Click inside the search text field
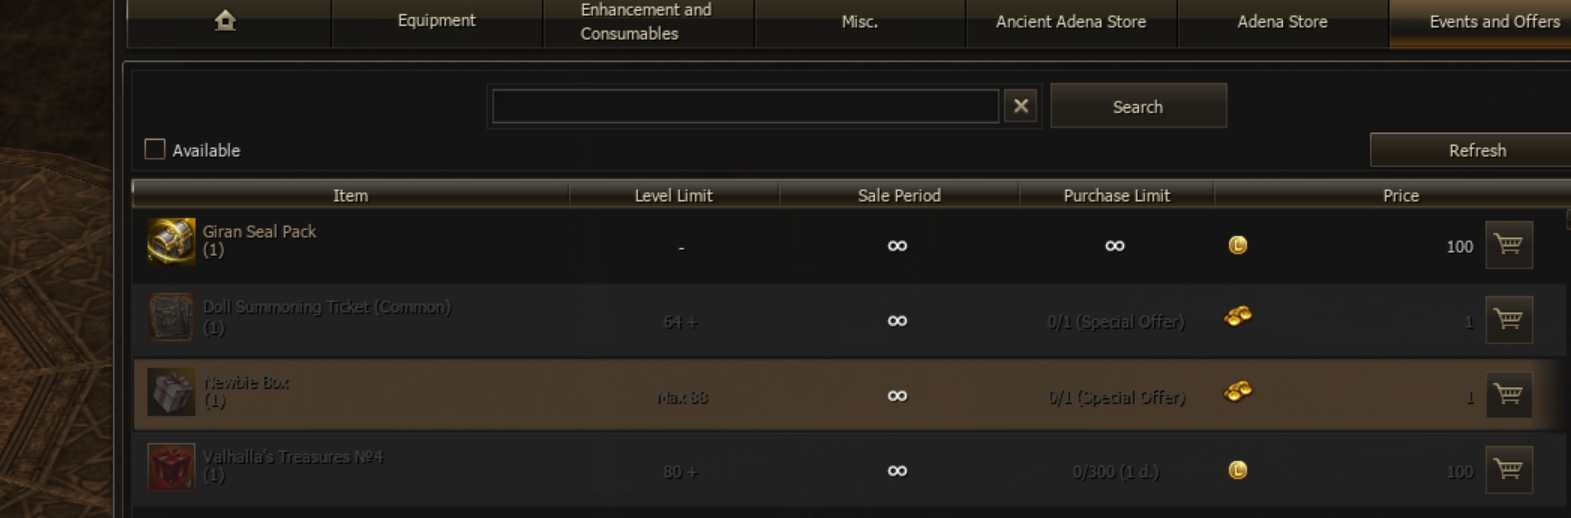The image size is (1571, 518). tap(745, 106)
